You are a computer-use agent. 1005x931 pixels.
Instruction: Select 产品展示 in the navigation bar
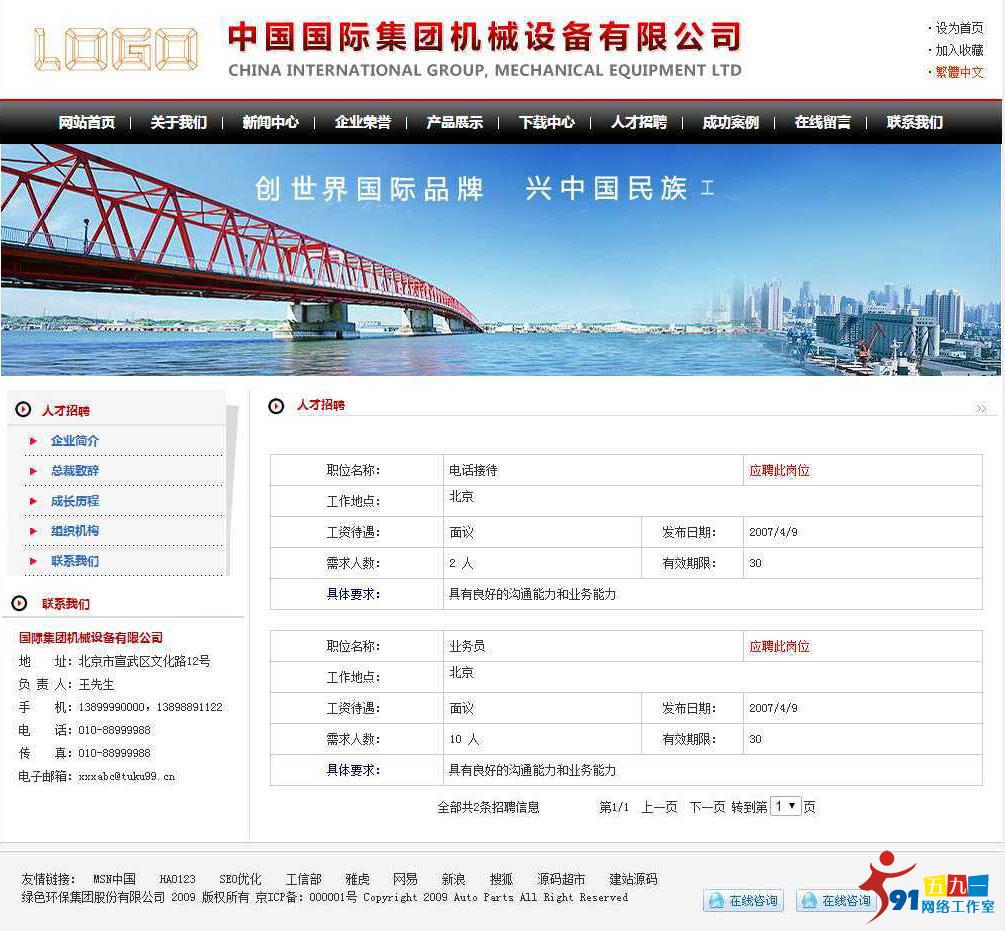(453, 122)
